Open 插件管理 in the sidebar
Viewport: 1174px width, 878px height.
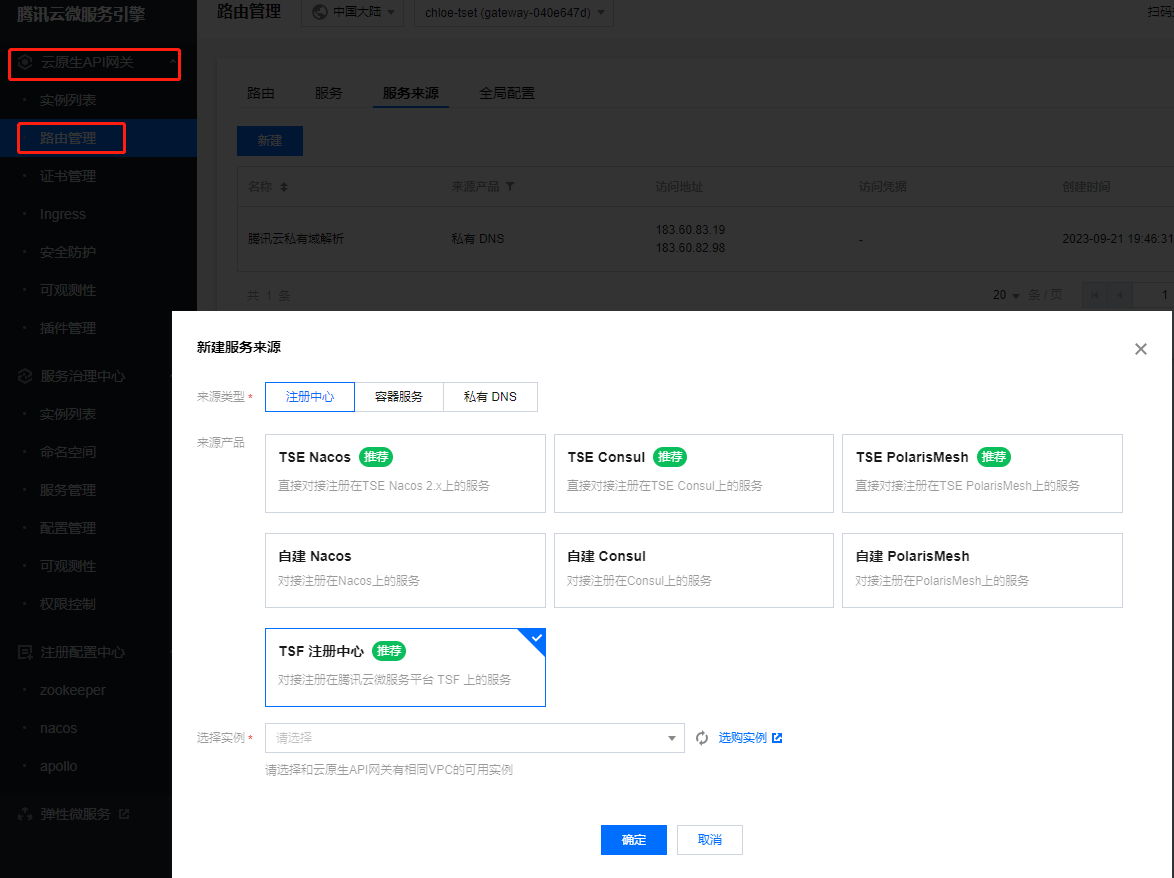click(68, 328)
